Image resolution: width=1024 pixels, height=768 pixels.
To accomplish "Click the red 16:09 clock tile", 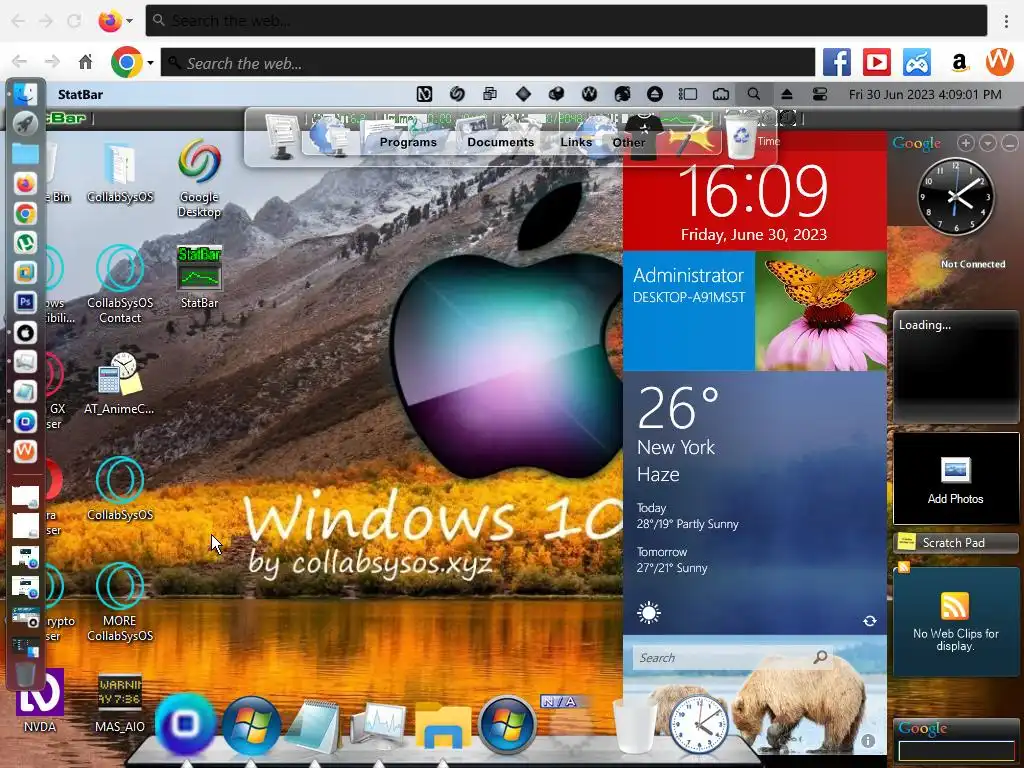I will (x=754, y=199).
